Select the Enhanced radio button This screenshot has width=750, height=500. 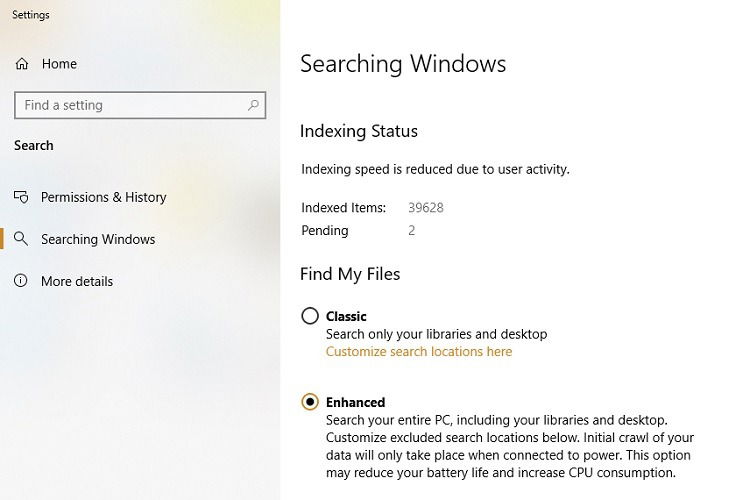[x=310, y=401]
